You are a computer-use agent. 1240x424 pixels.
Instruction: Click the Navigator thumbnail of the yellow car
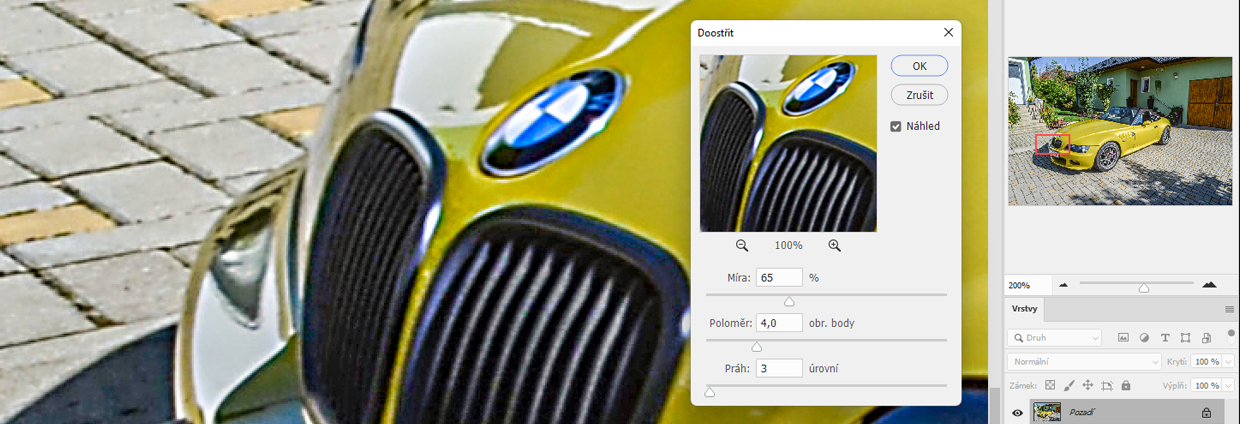1120,131
